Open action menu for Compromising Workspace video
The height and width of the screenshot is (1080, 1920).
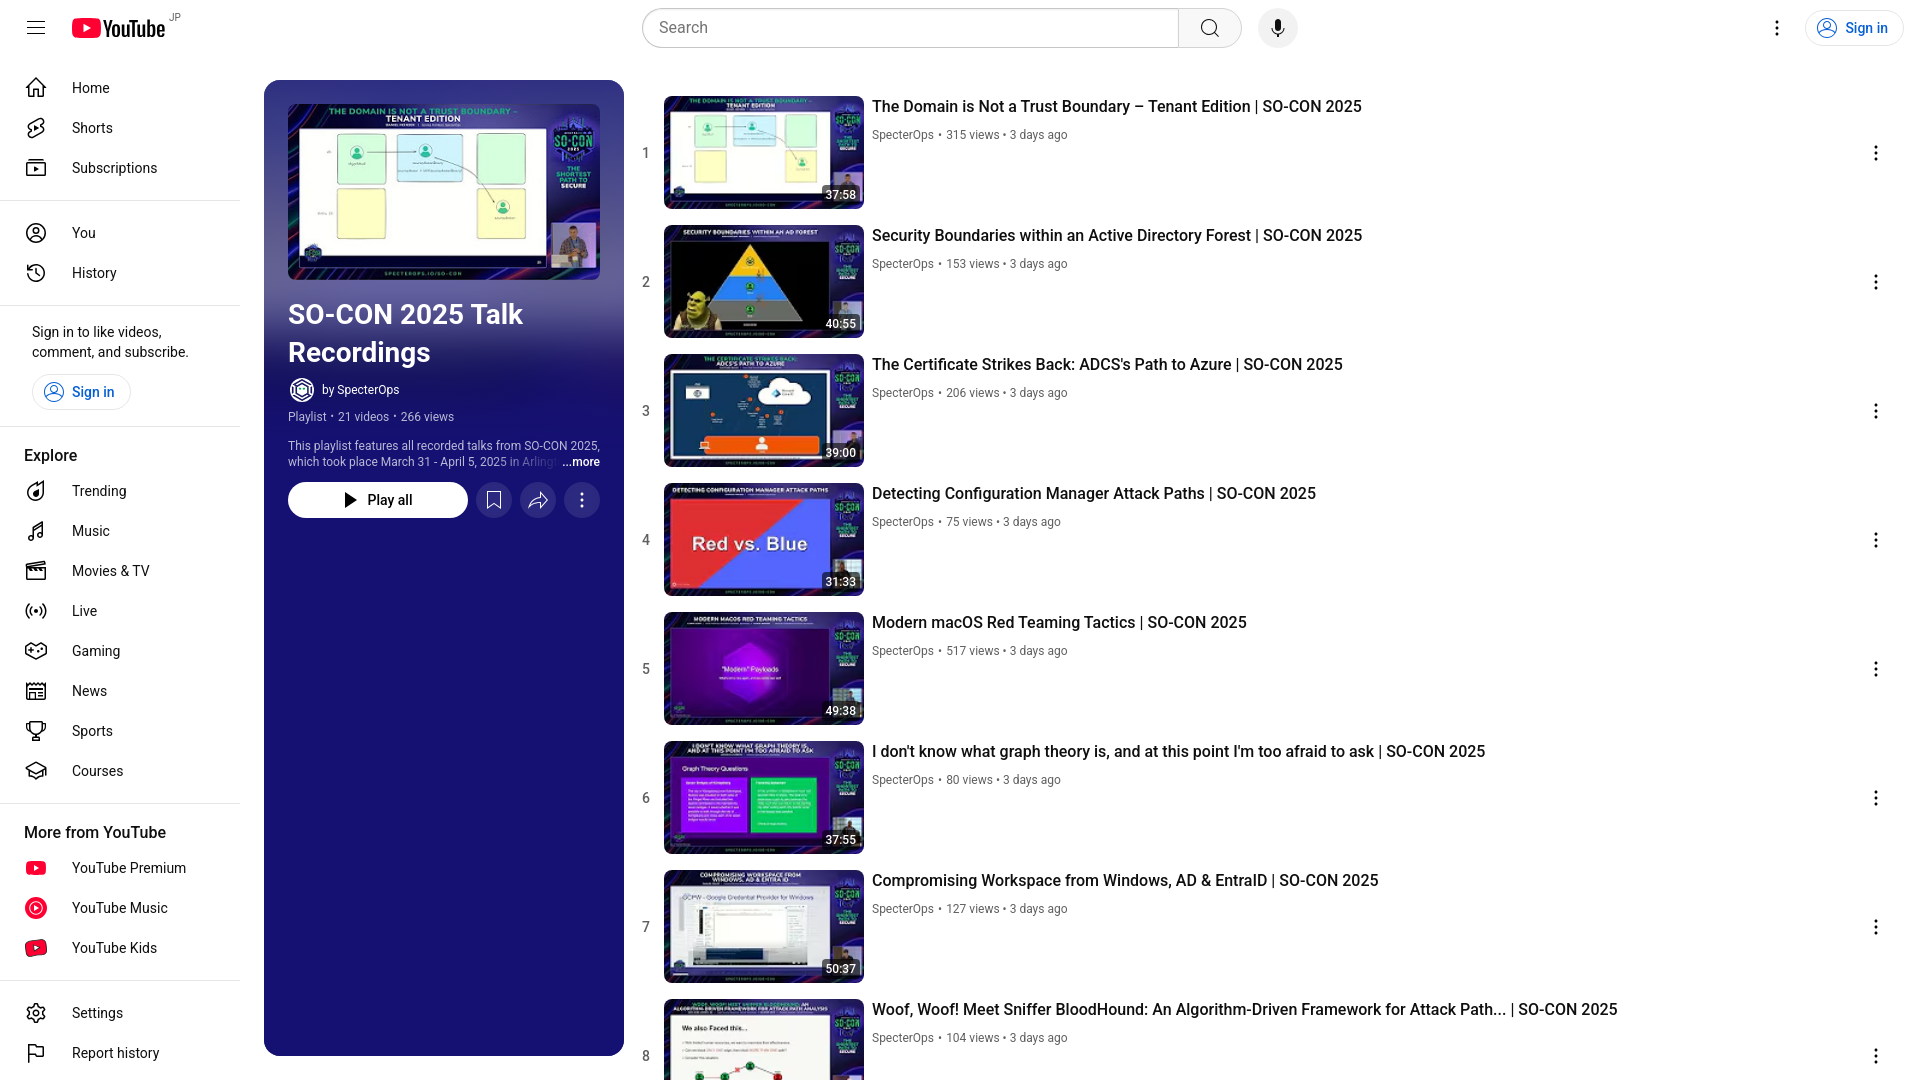[x=1876, y=927]
